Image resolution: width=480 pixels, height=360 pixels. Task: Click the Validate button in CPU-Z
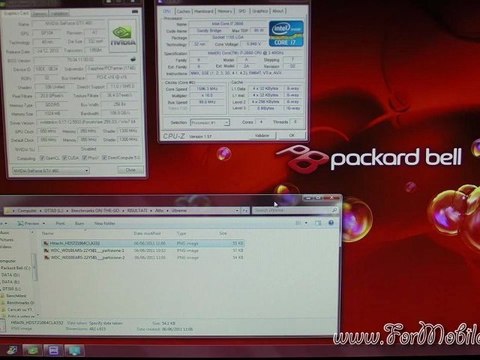coord(262,135)
